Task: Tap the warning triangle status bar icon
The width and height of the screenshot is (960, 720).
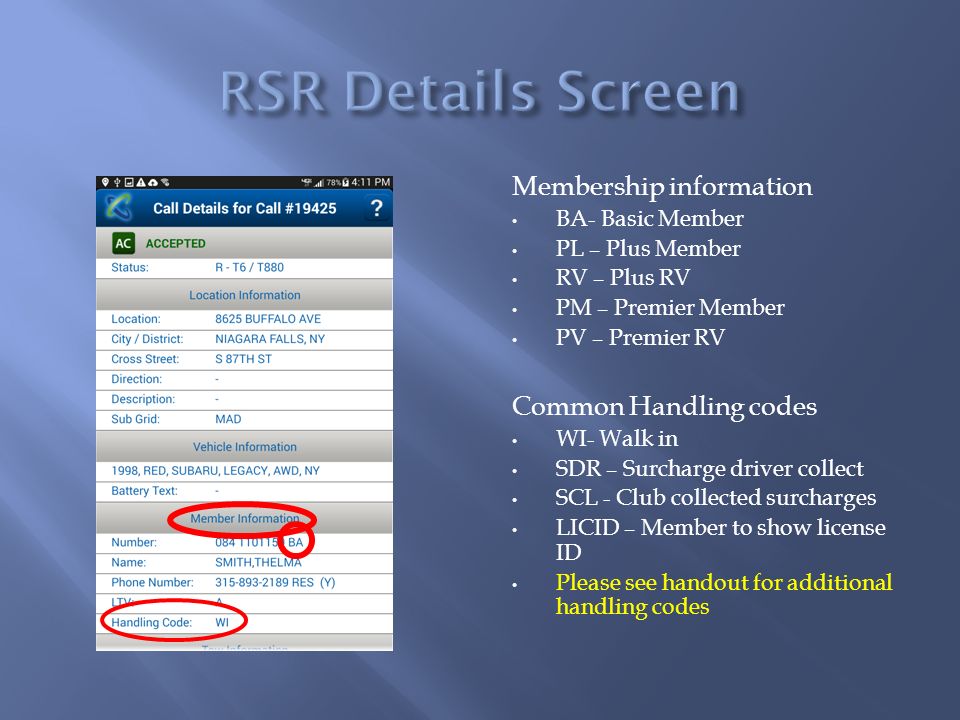Action: (x=141, y=182)
